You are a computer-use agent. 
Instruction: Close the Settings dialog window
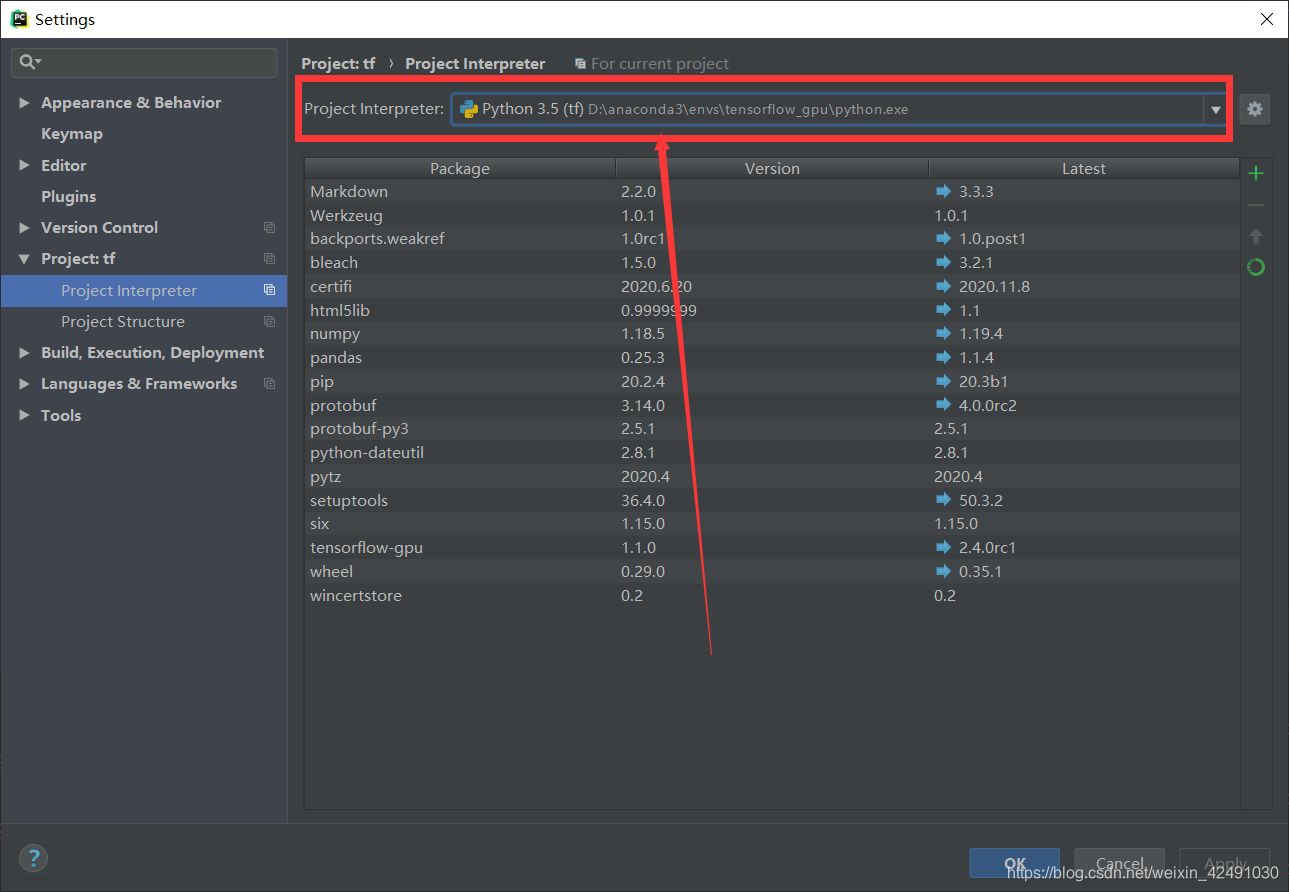[1267, 19]
